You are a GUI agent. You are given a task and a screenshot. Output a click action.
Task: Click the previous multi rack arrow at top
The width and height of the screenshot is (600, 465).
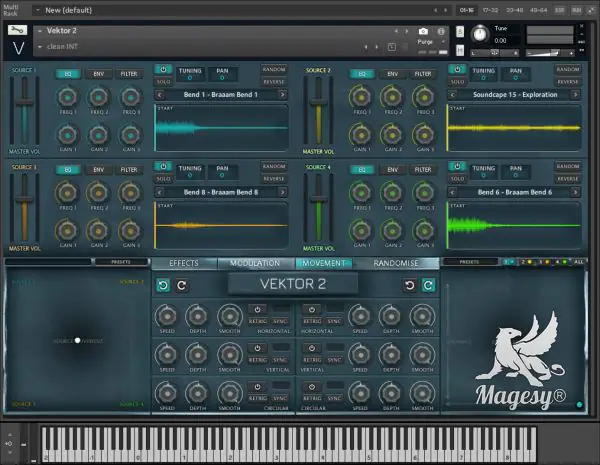click(435, 10)
